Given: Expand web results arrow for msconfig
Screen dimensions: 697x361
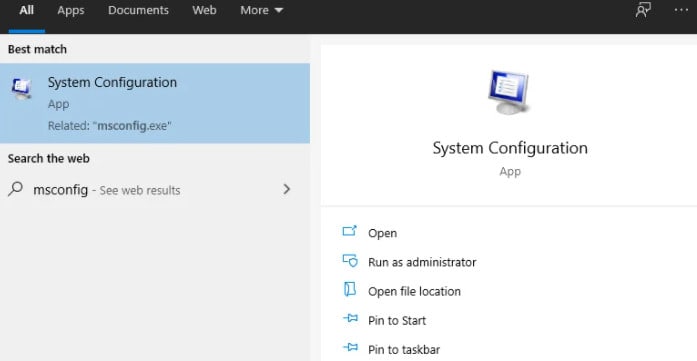Looking at the screenshot, I should (x=287, y=189).
